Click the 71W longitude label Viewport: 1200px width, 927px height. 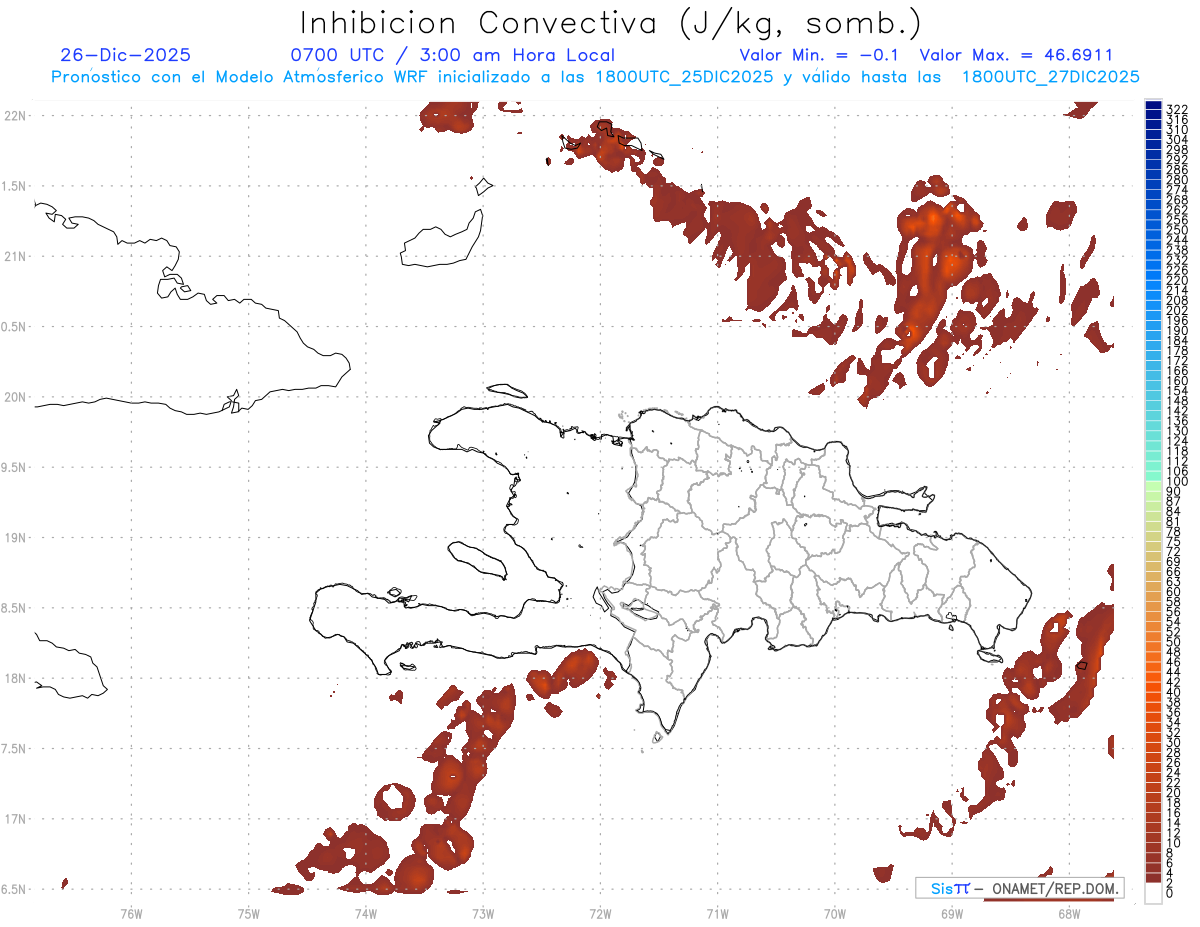(x=717, y=913)
